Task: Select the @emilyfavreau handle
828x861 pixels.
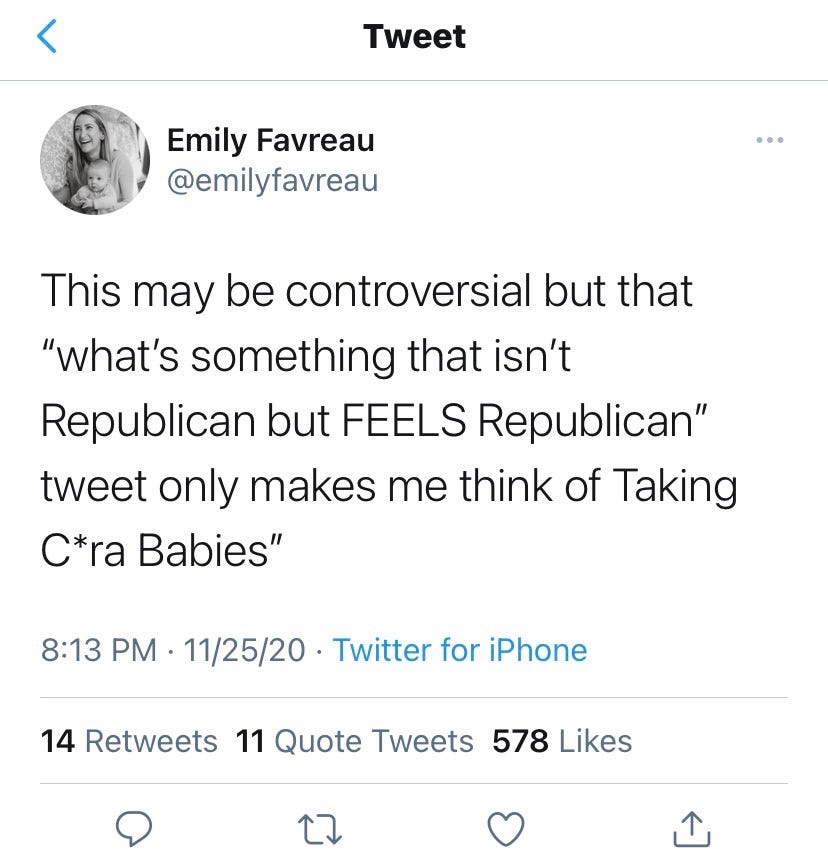Action: pos(272,181)
